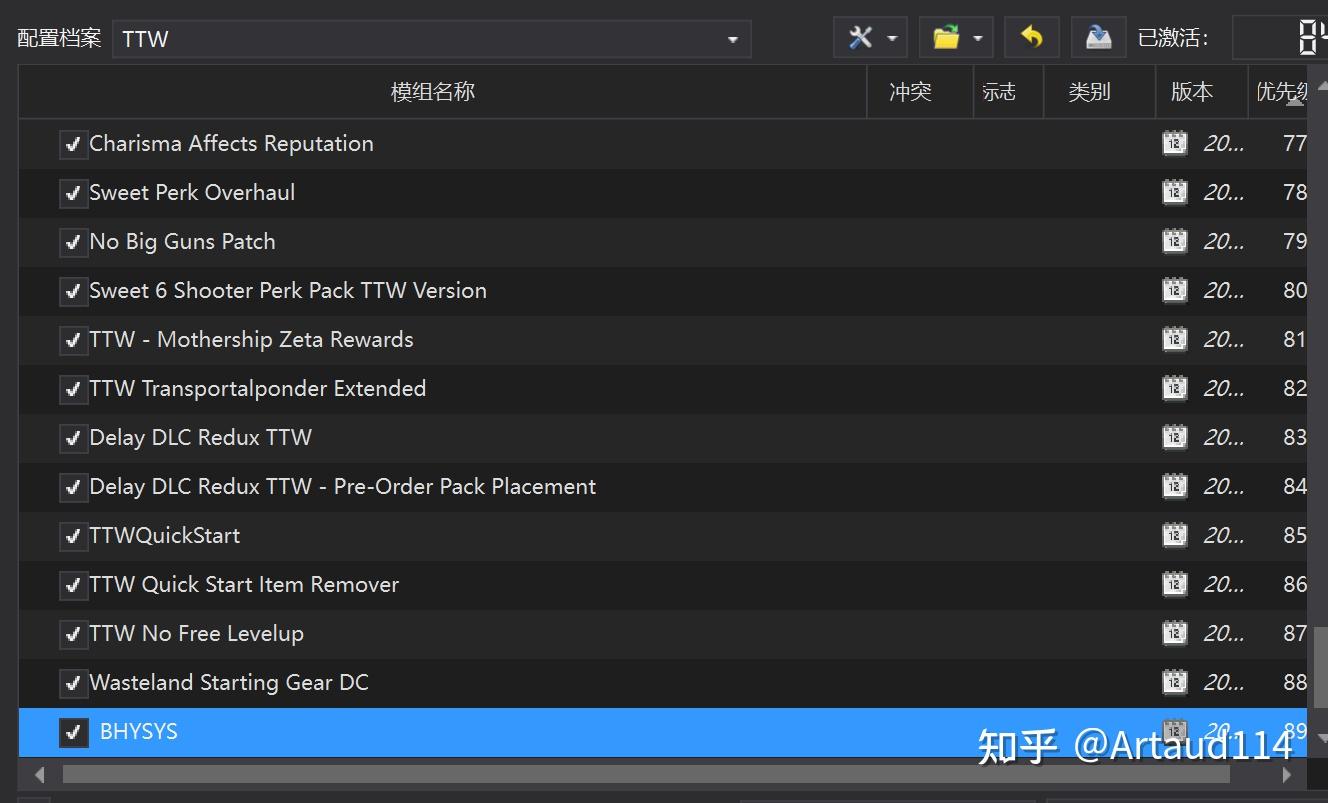Screen dimensions: 1328x803
Task: Click the horizontal scrollbar right arrow
Action: coord(1287,774)
